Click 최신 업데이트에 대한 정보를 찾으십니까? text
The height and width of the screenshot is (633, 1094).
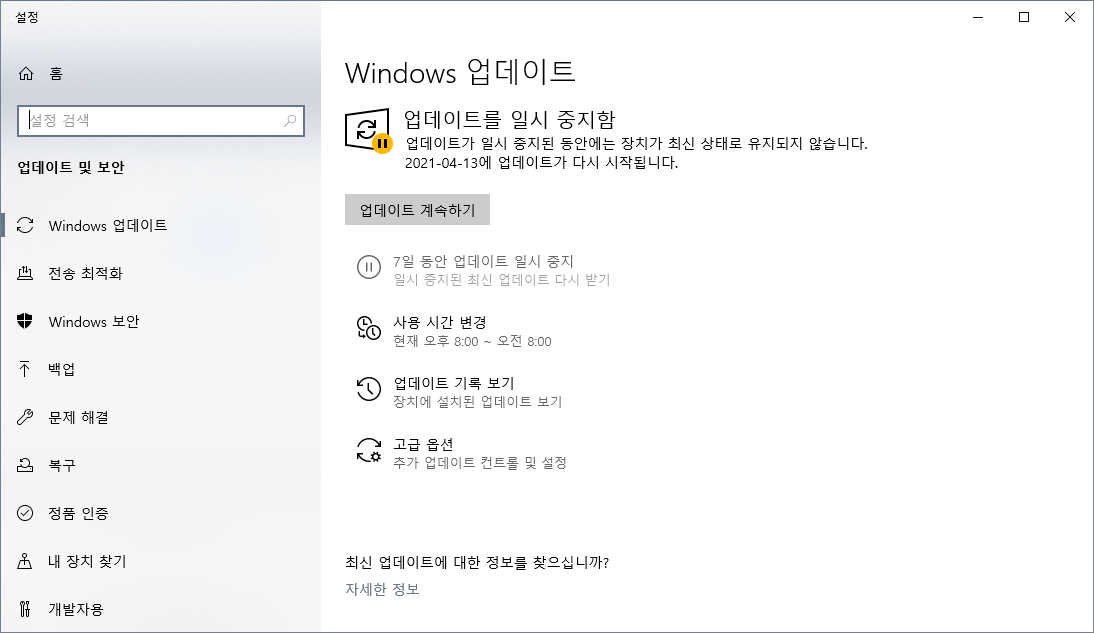(x=477, y=563)
